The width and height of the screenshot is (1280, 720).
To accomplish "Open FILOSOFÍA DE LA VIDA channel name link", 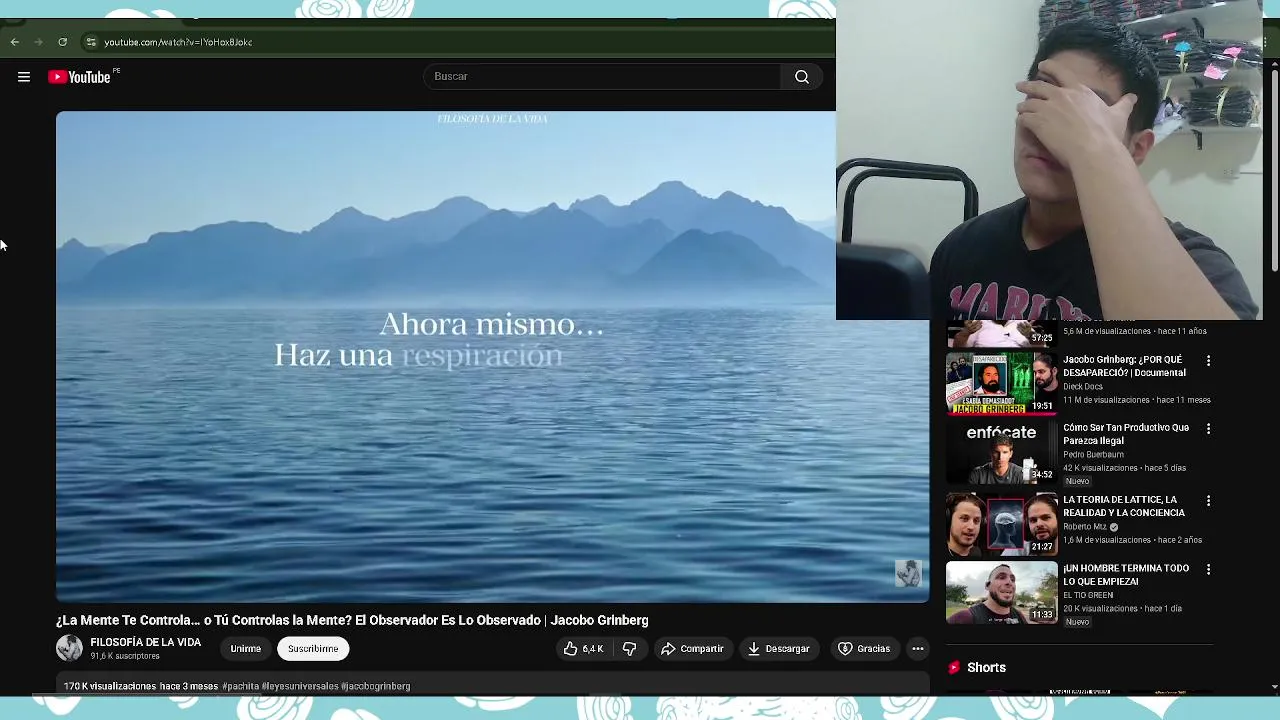I will tap(146, 642).
